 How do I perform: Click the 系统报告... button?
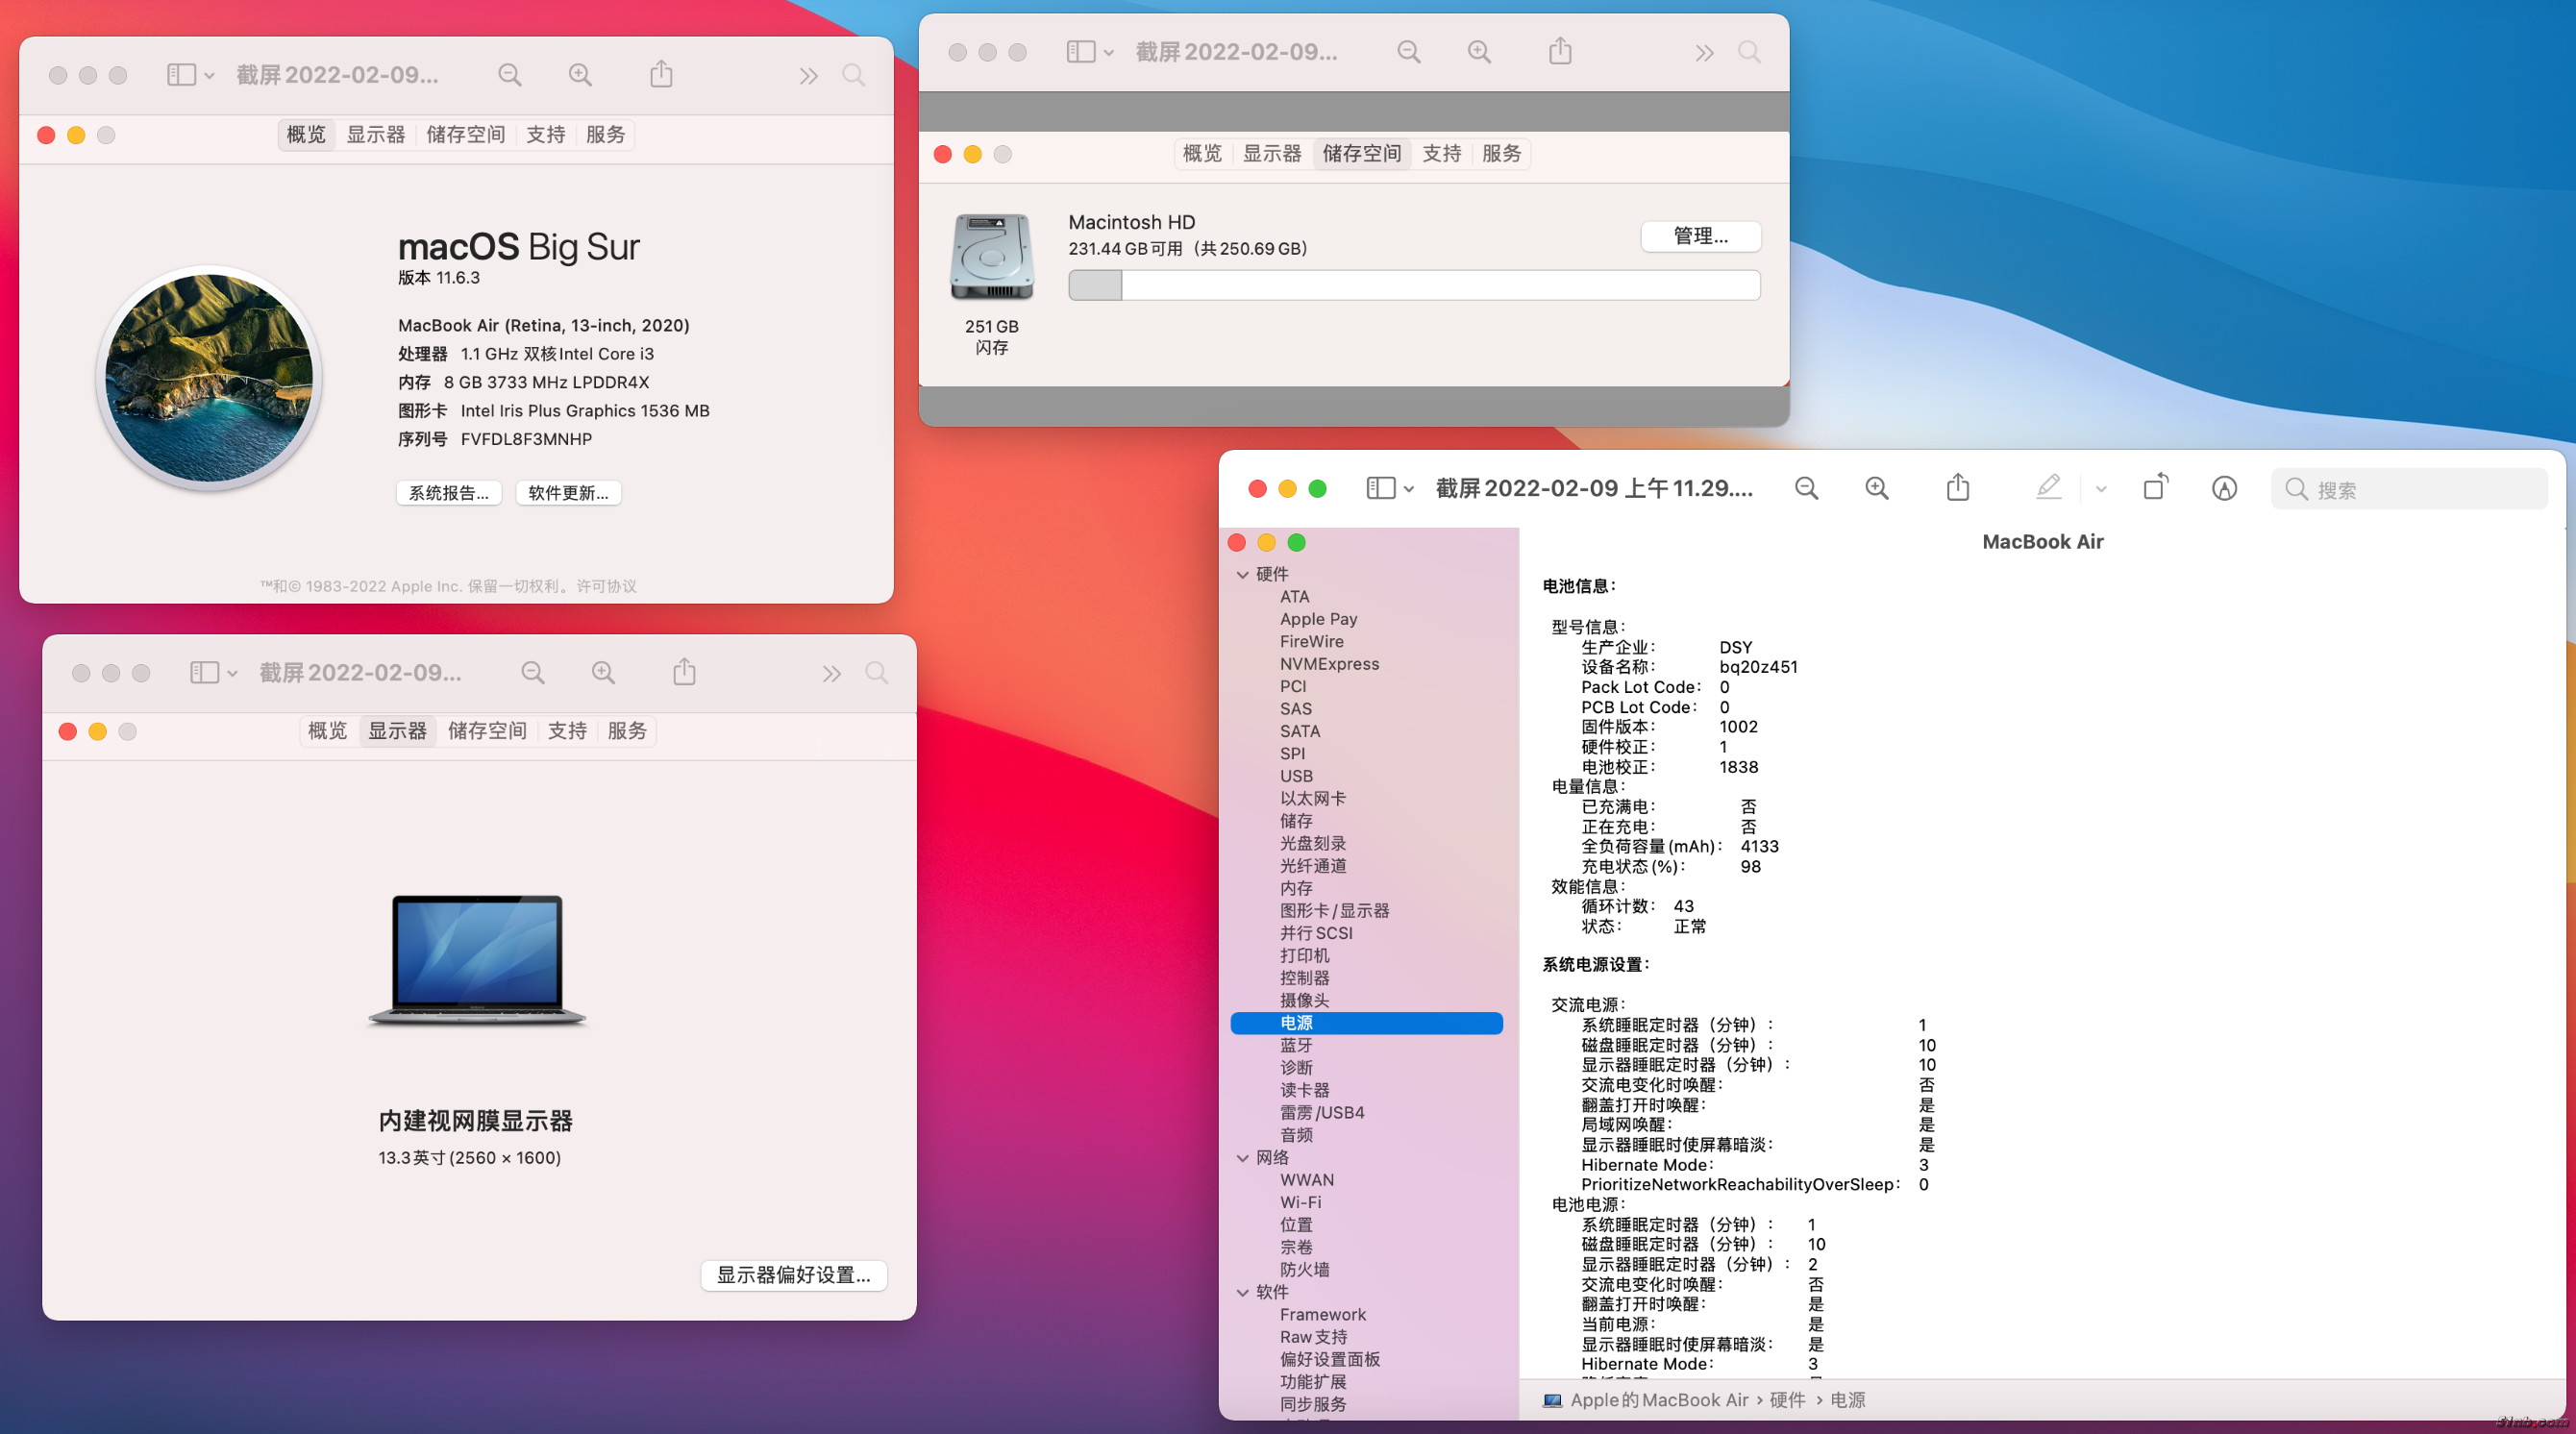pos(449,493)
